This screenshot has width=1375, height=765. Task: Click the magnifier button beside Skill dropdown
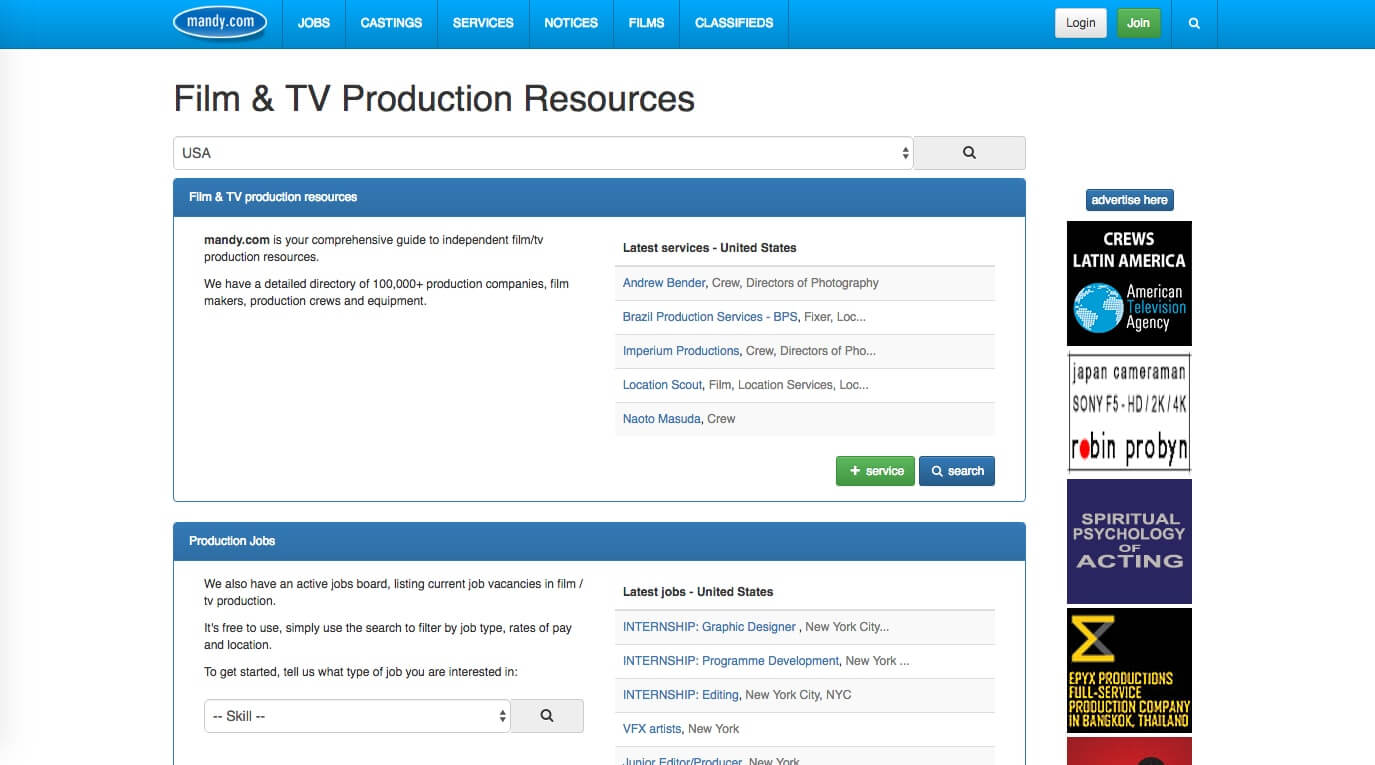pos(547,716)
